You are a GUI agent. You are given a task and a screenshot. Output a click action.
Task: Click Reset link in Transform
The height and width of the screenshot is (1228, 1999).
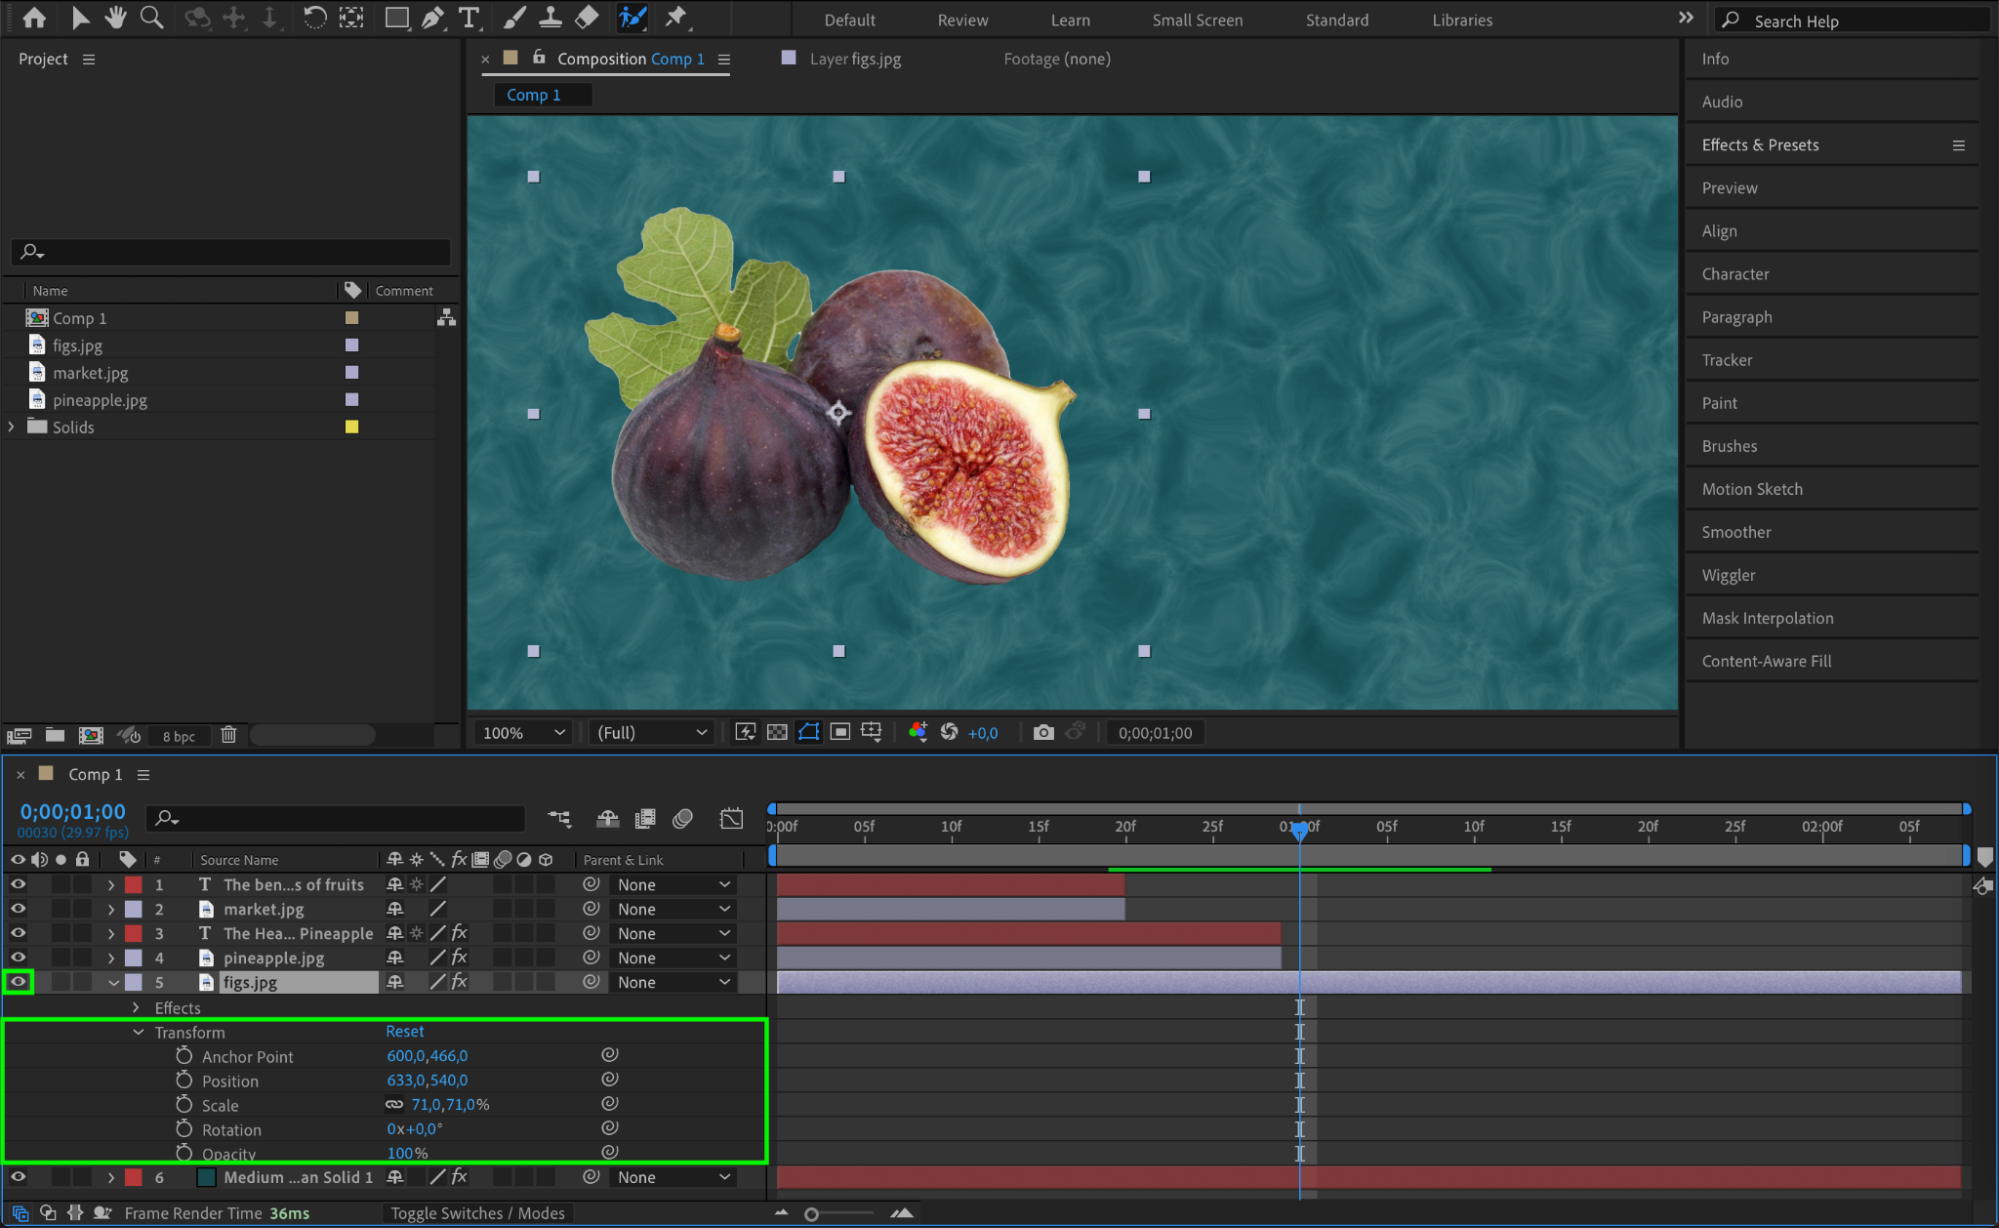click(x=404, y=1031)
